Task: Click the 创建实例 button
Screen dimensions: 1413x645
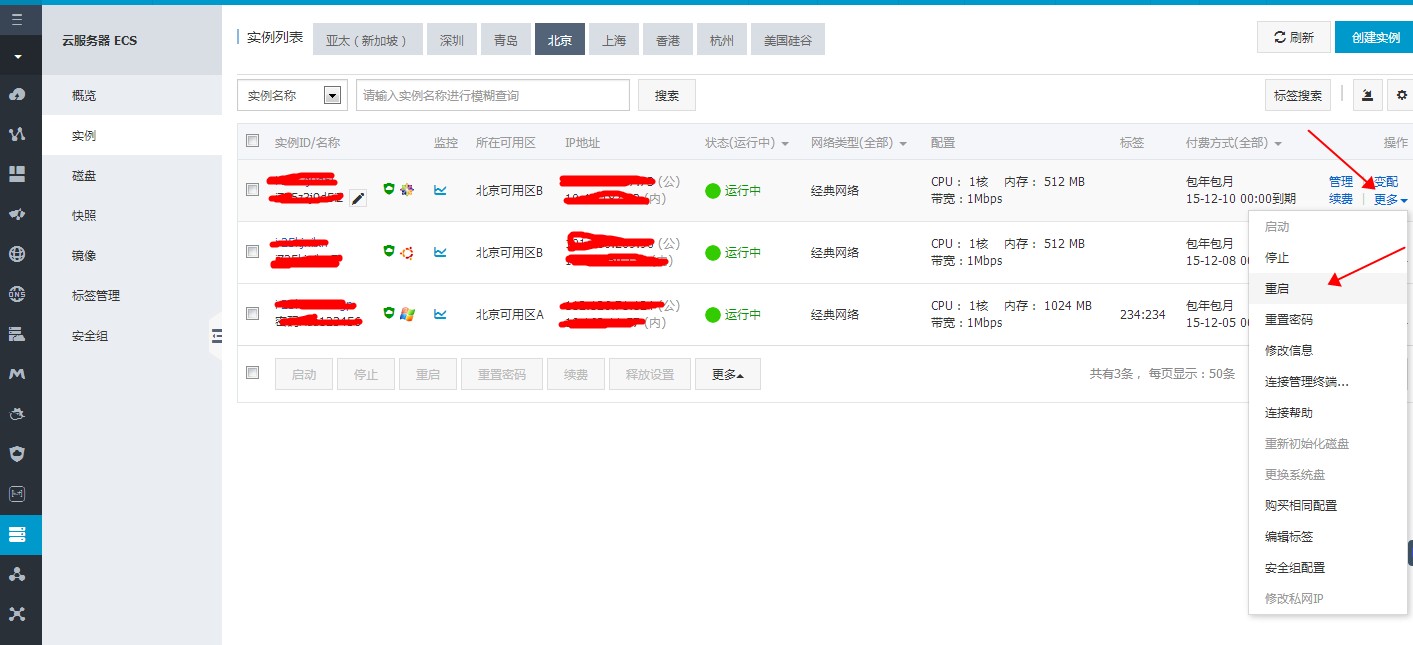Action: click(x=1374, y=37)
